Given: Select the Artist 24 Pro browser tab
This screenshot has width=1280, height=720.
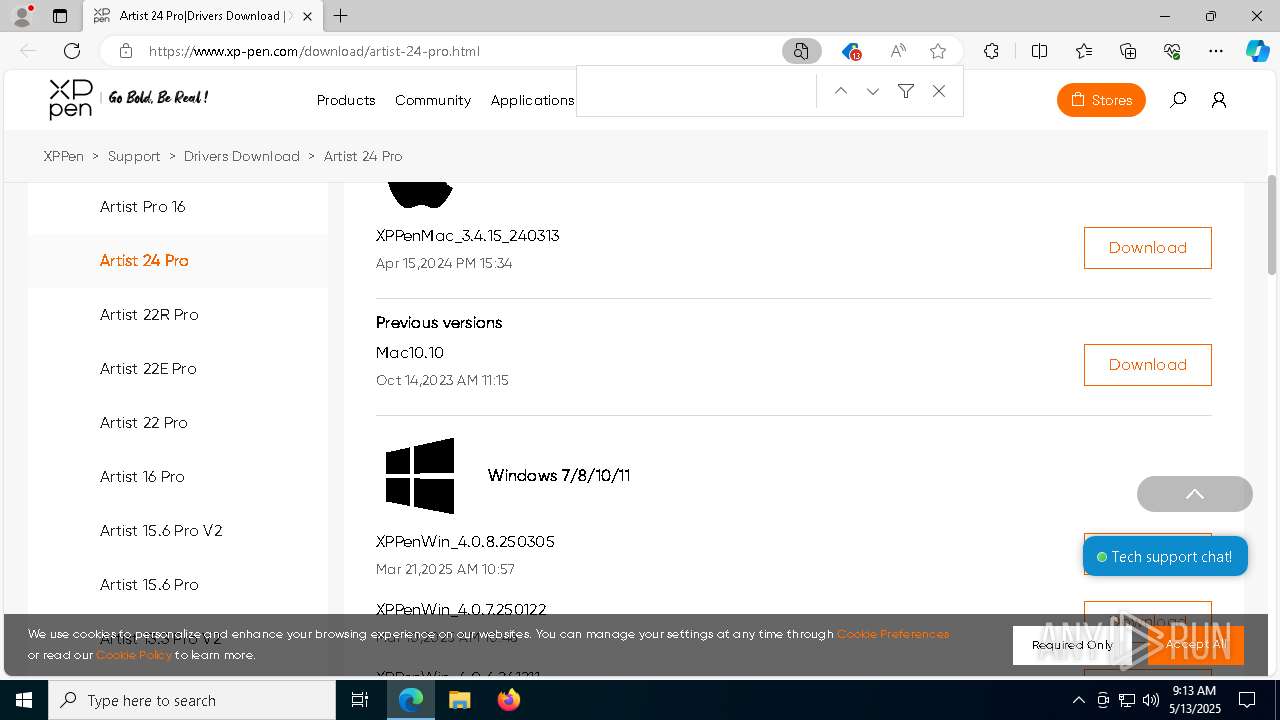Looking at the screenshot, I should click(x=203, y=16).
